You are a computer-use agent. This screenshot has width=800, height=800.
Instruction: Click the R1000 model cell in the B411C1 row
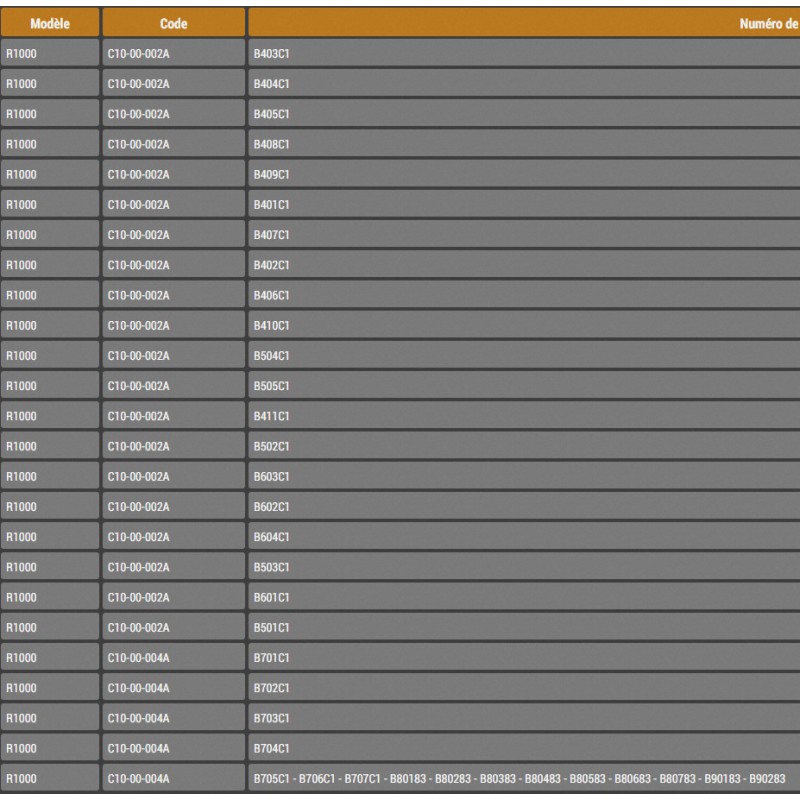[x=50, y=415]
